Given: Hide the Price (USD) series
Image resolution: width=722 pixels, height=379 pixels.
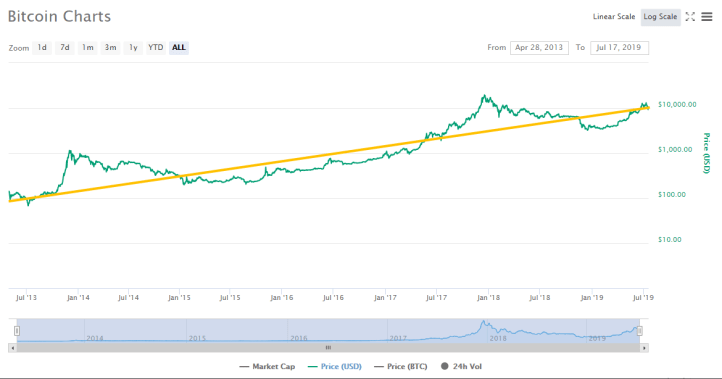Looking at the screenshot, I should (x=335, y=367).
